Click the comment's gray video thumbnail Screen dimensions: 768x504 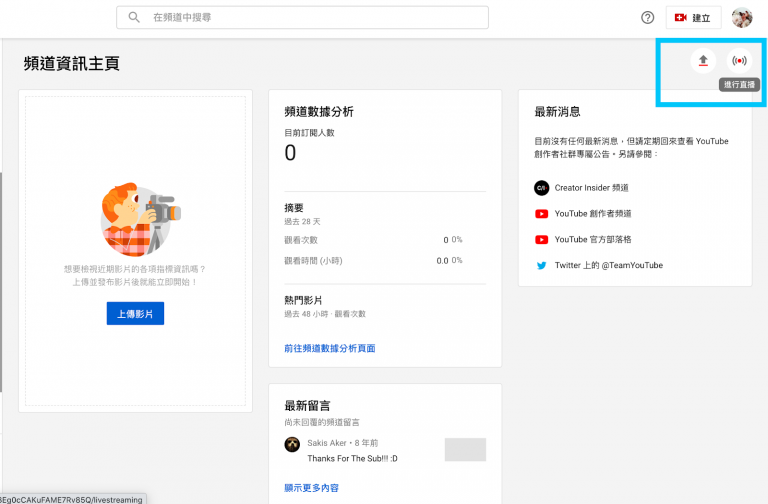(465, 450)
